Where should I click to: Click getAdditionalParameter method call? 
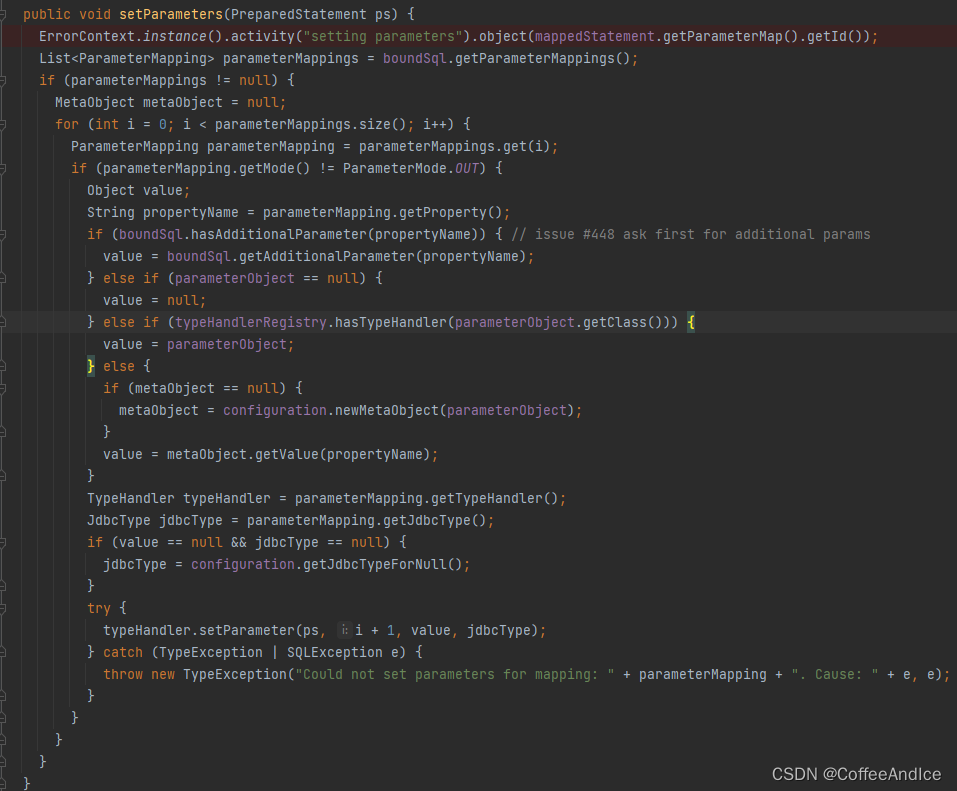point(326,256)
